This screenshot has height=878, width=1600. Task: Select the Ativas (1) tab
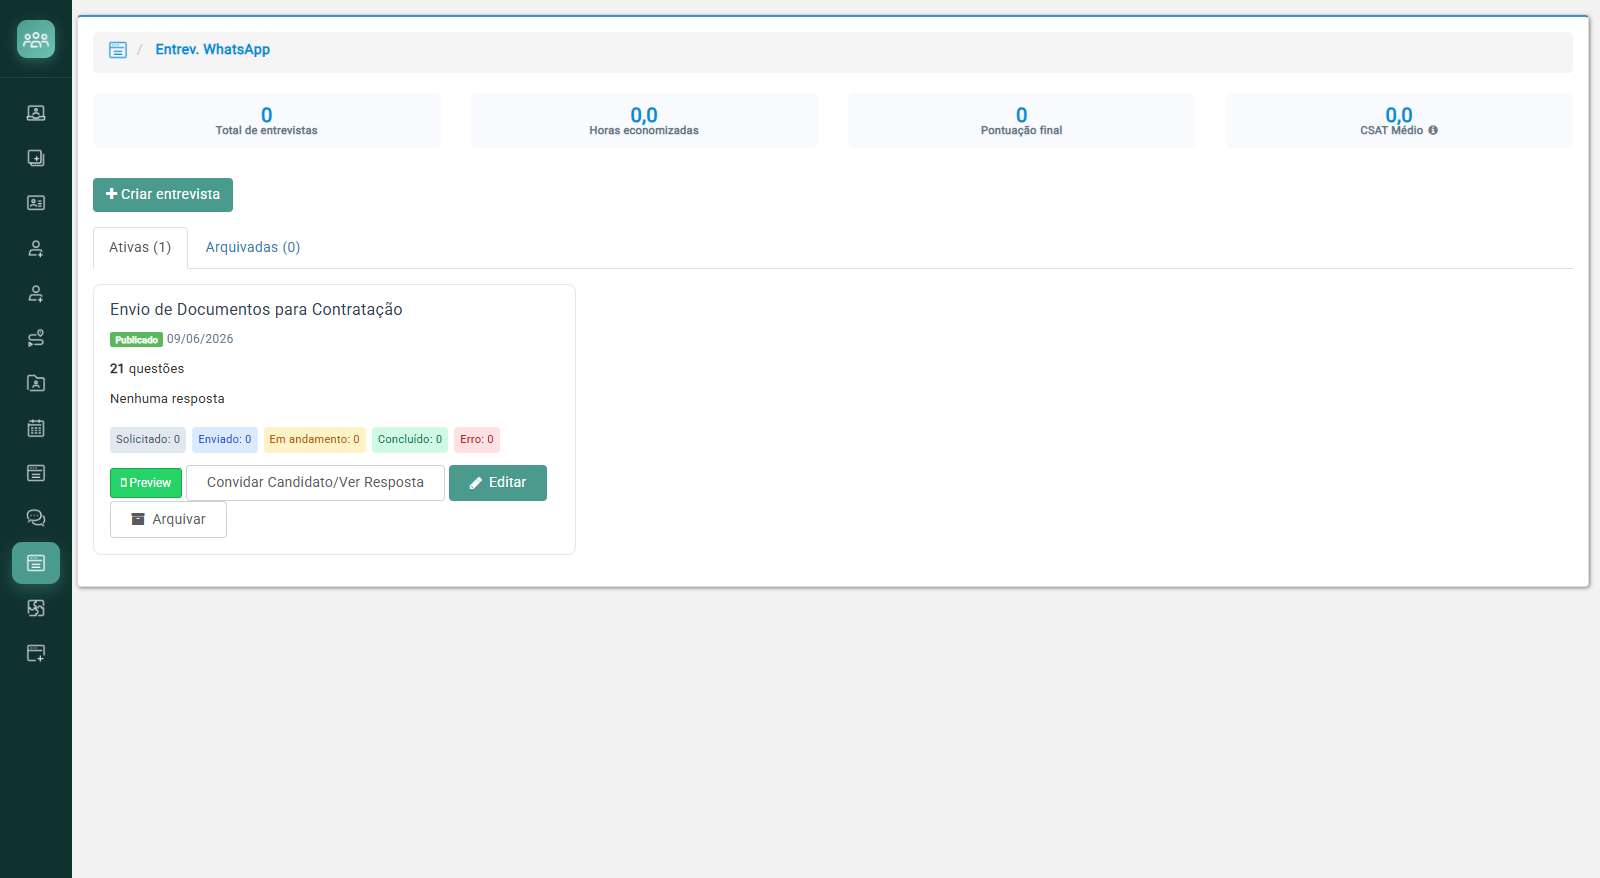(x=140, y=247)
